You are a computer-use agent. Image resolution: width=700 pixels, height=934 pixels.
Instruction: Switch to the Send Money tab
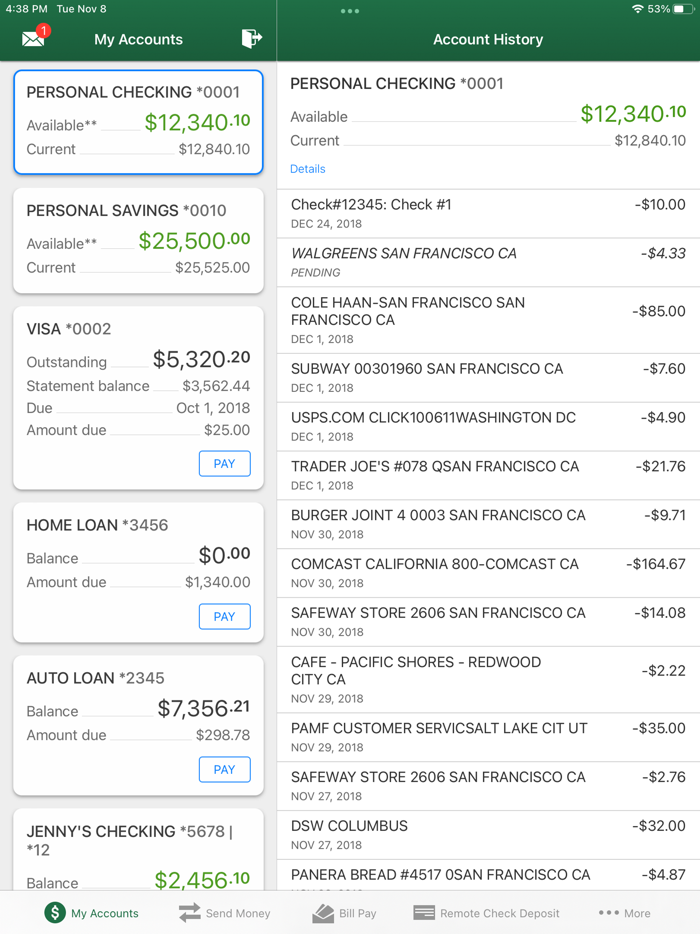224,912
